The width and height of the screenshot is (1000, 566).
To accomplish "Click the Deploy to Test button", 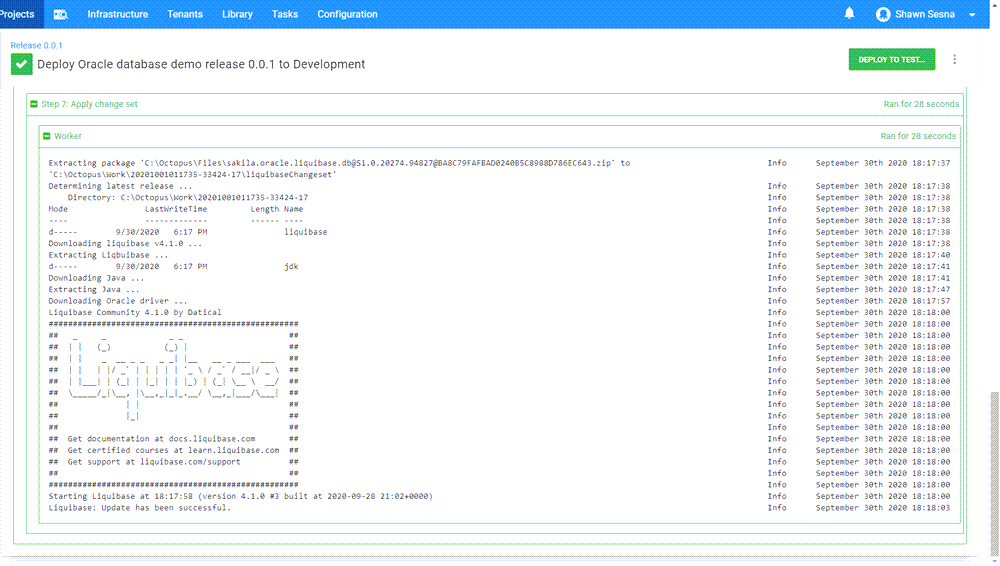I will [x=891, y=60].
